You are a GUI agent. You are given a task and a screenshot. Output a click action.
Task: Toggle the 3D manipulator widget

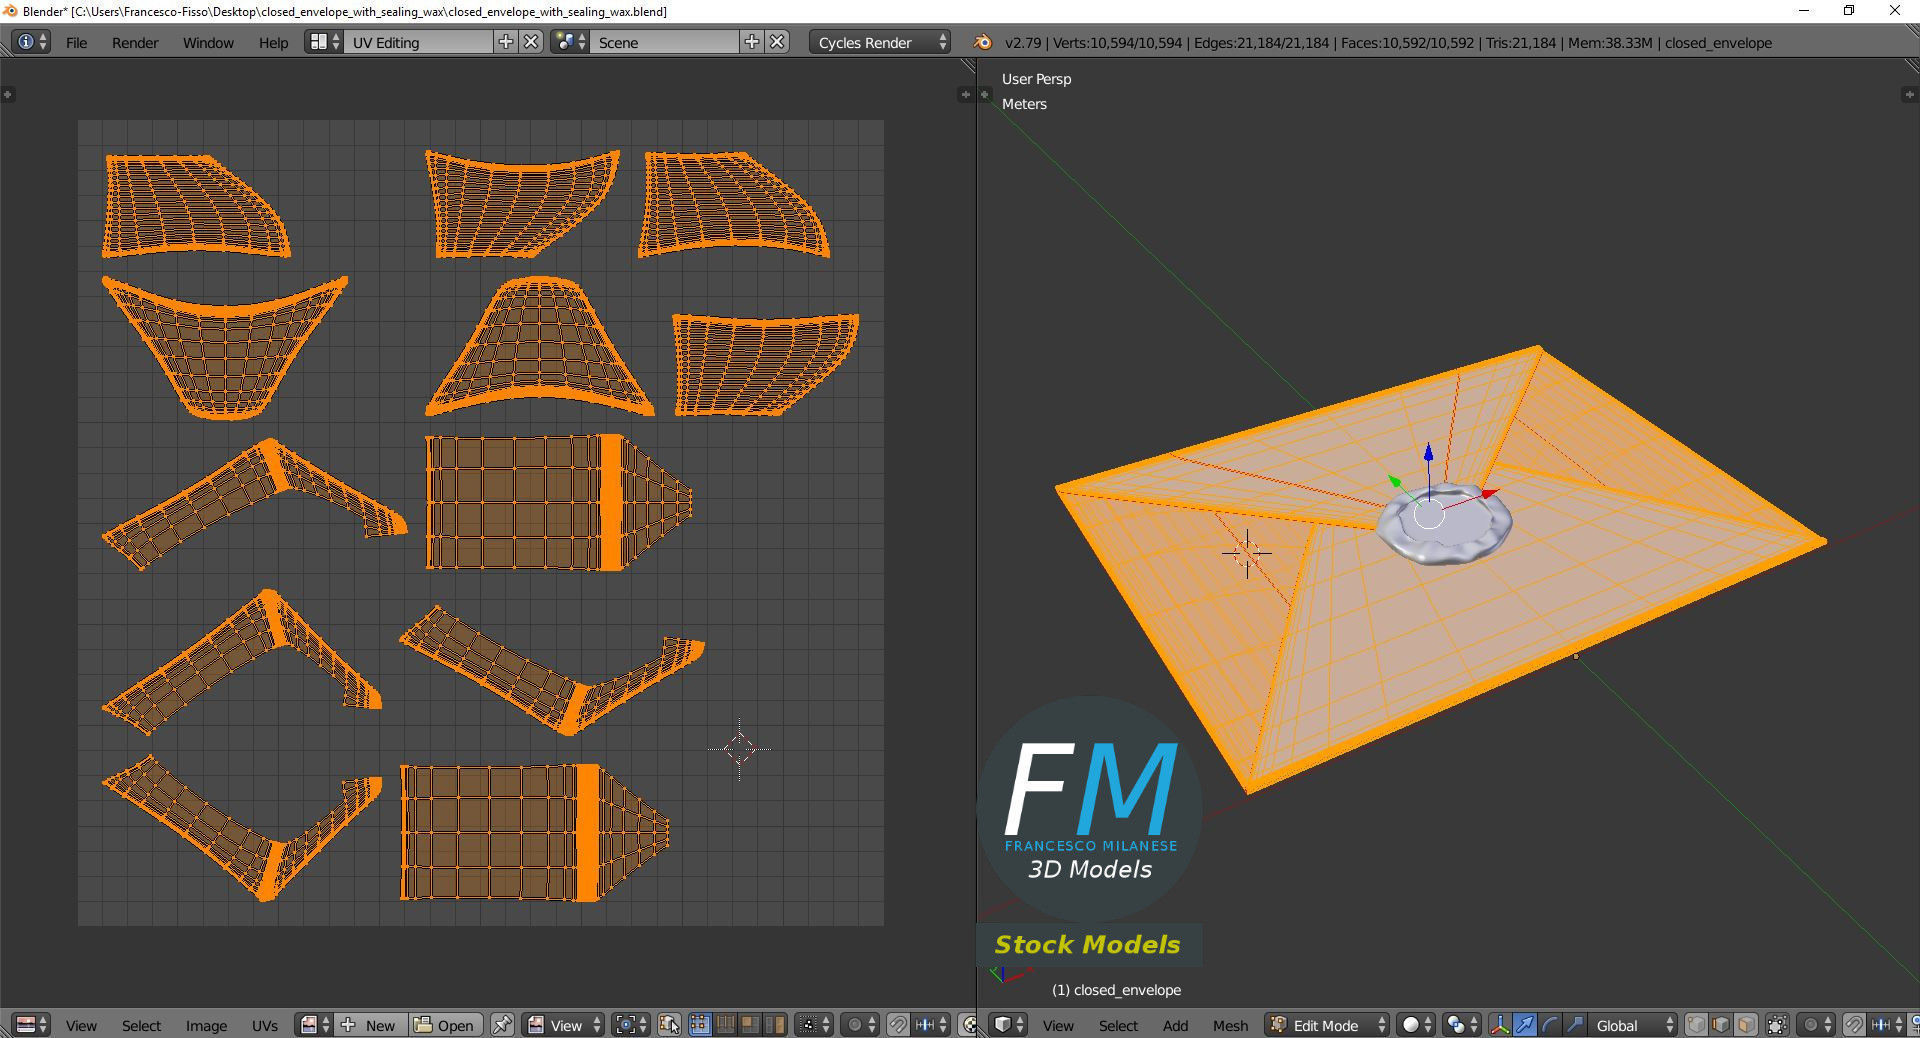pyautogui.click(x=1500, y=1025)
